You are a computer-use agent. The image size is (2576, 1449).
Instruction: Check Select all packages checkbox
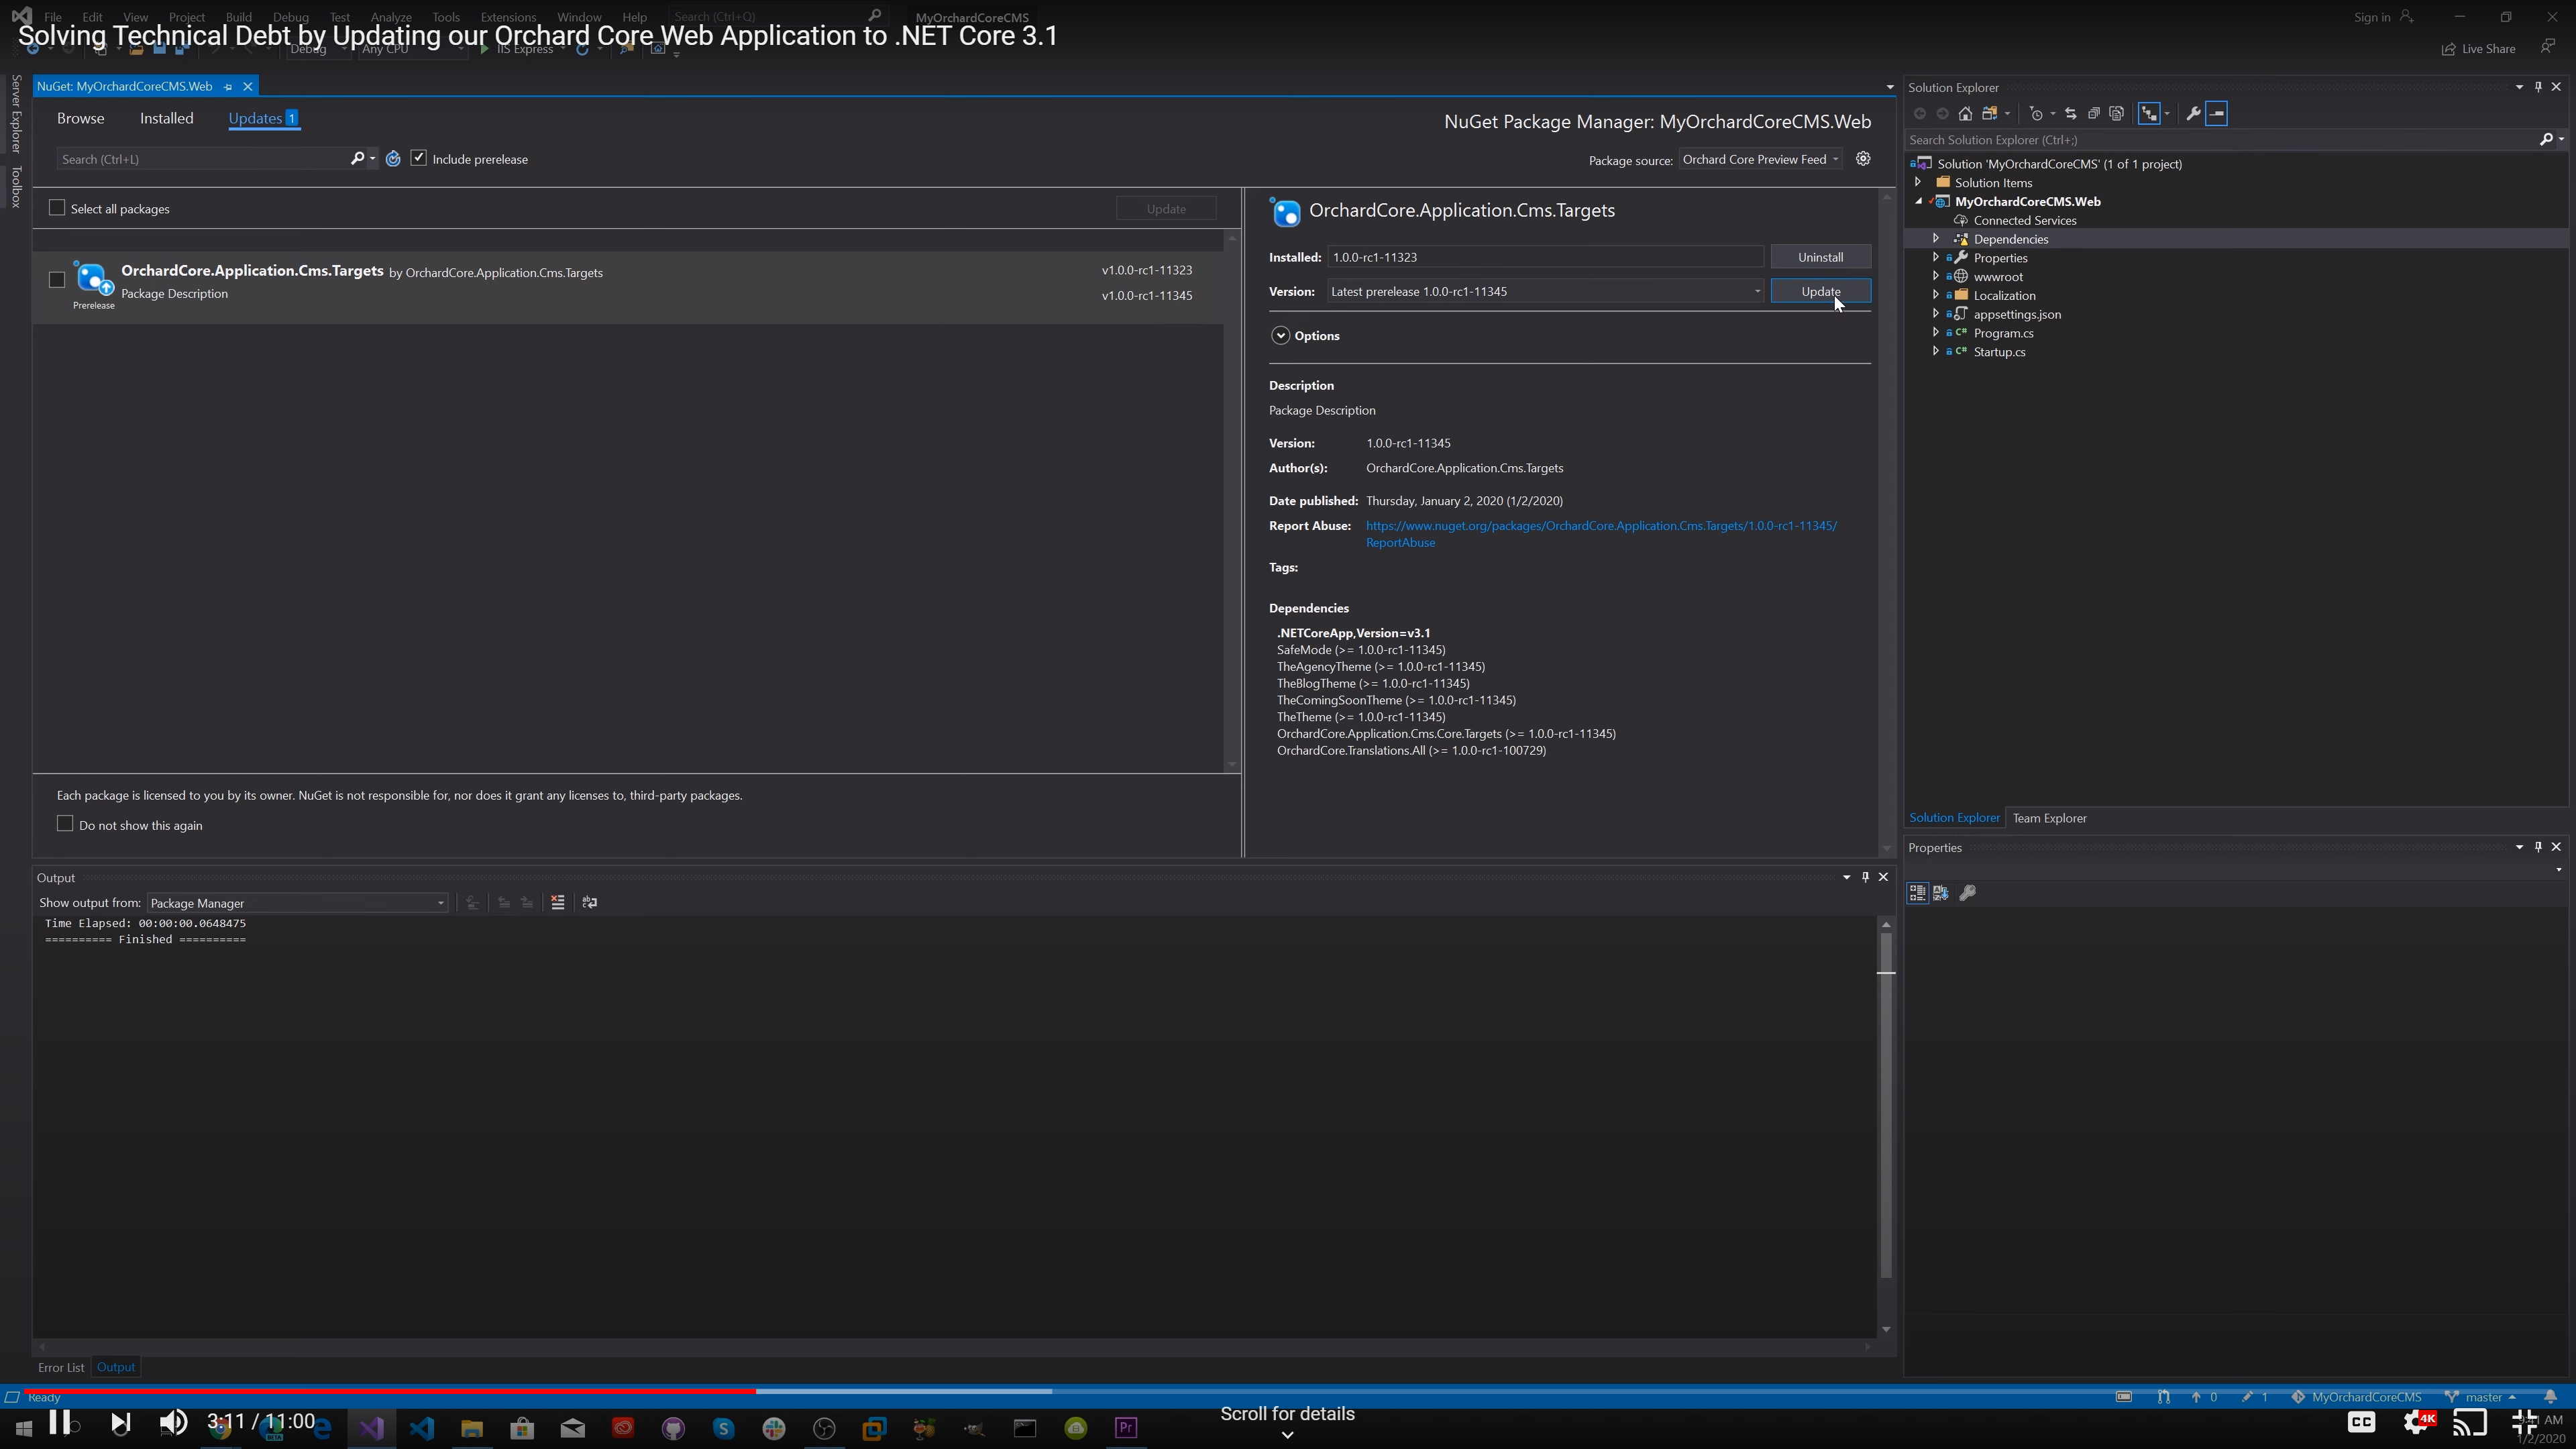pyautogui.click(x=57, y=208)
